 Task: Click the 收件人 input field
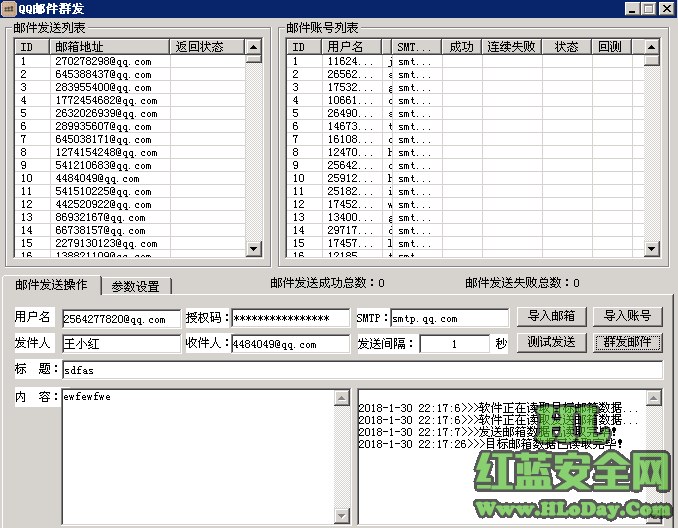(291, 344)
